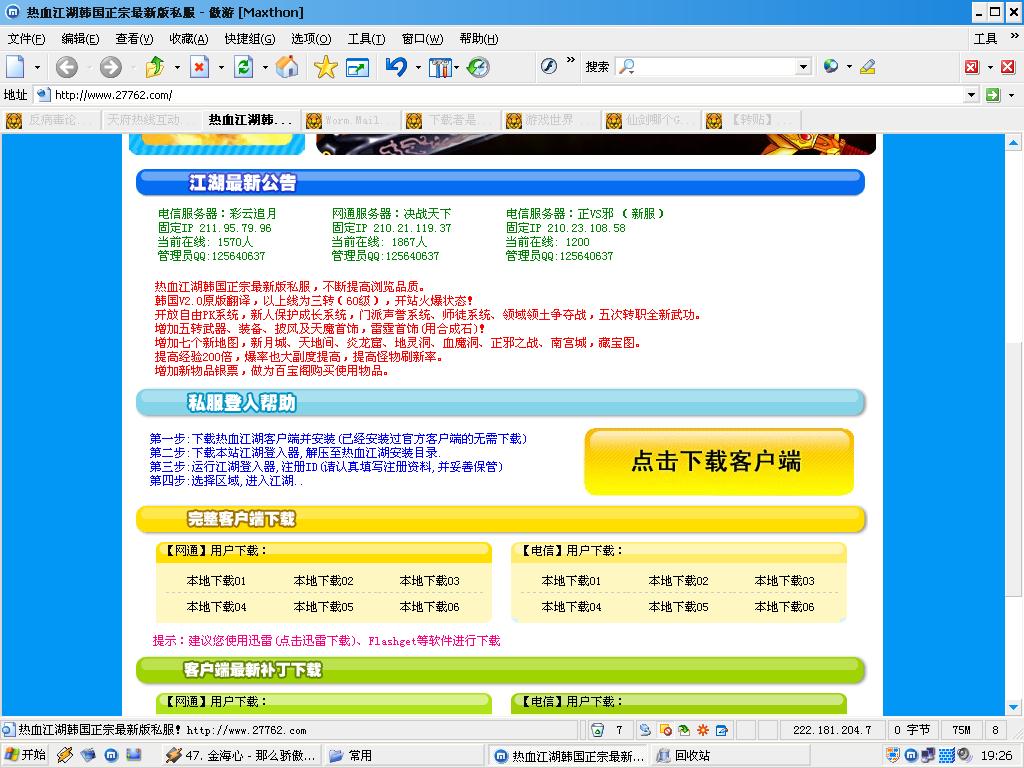Click 电信 本地下载04 link
This screenshot has height=768, width=1024.
571,607
